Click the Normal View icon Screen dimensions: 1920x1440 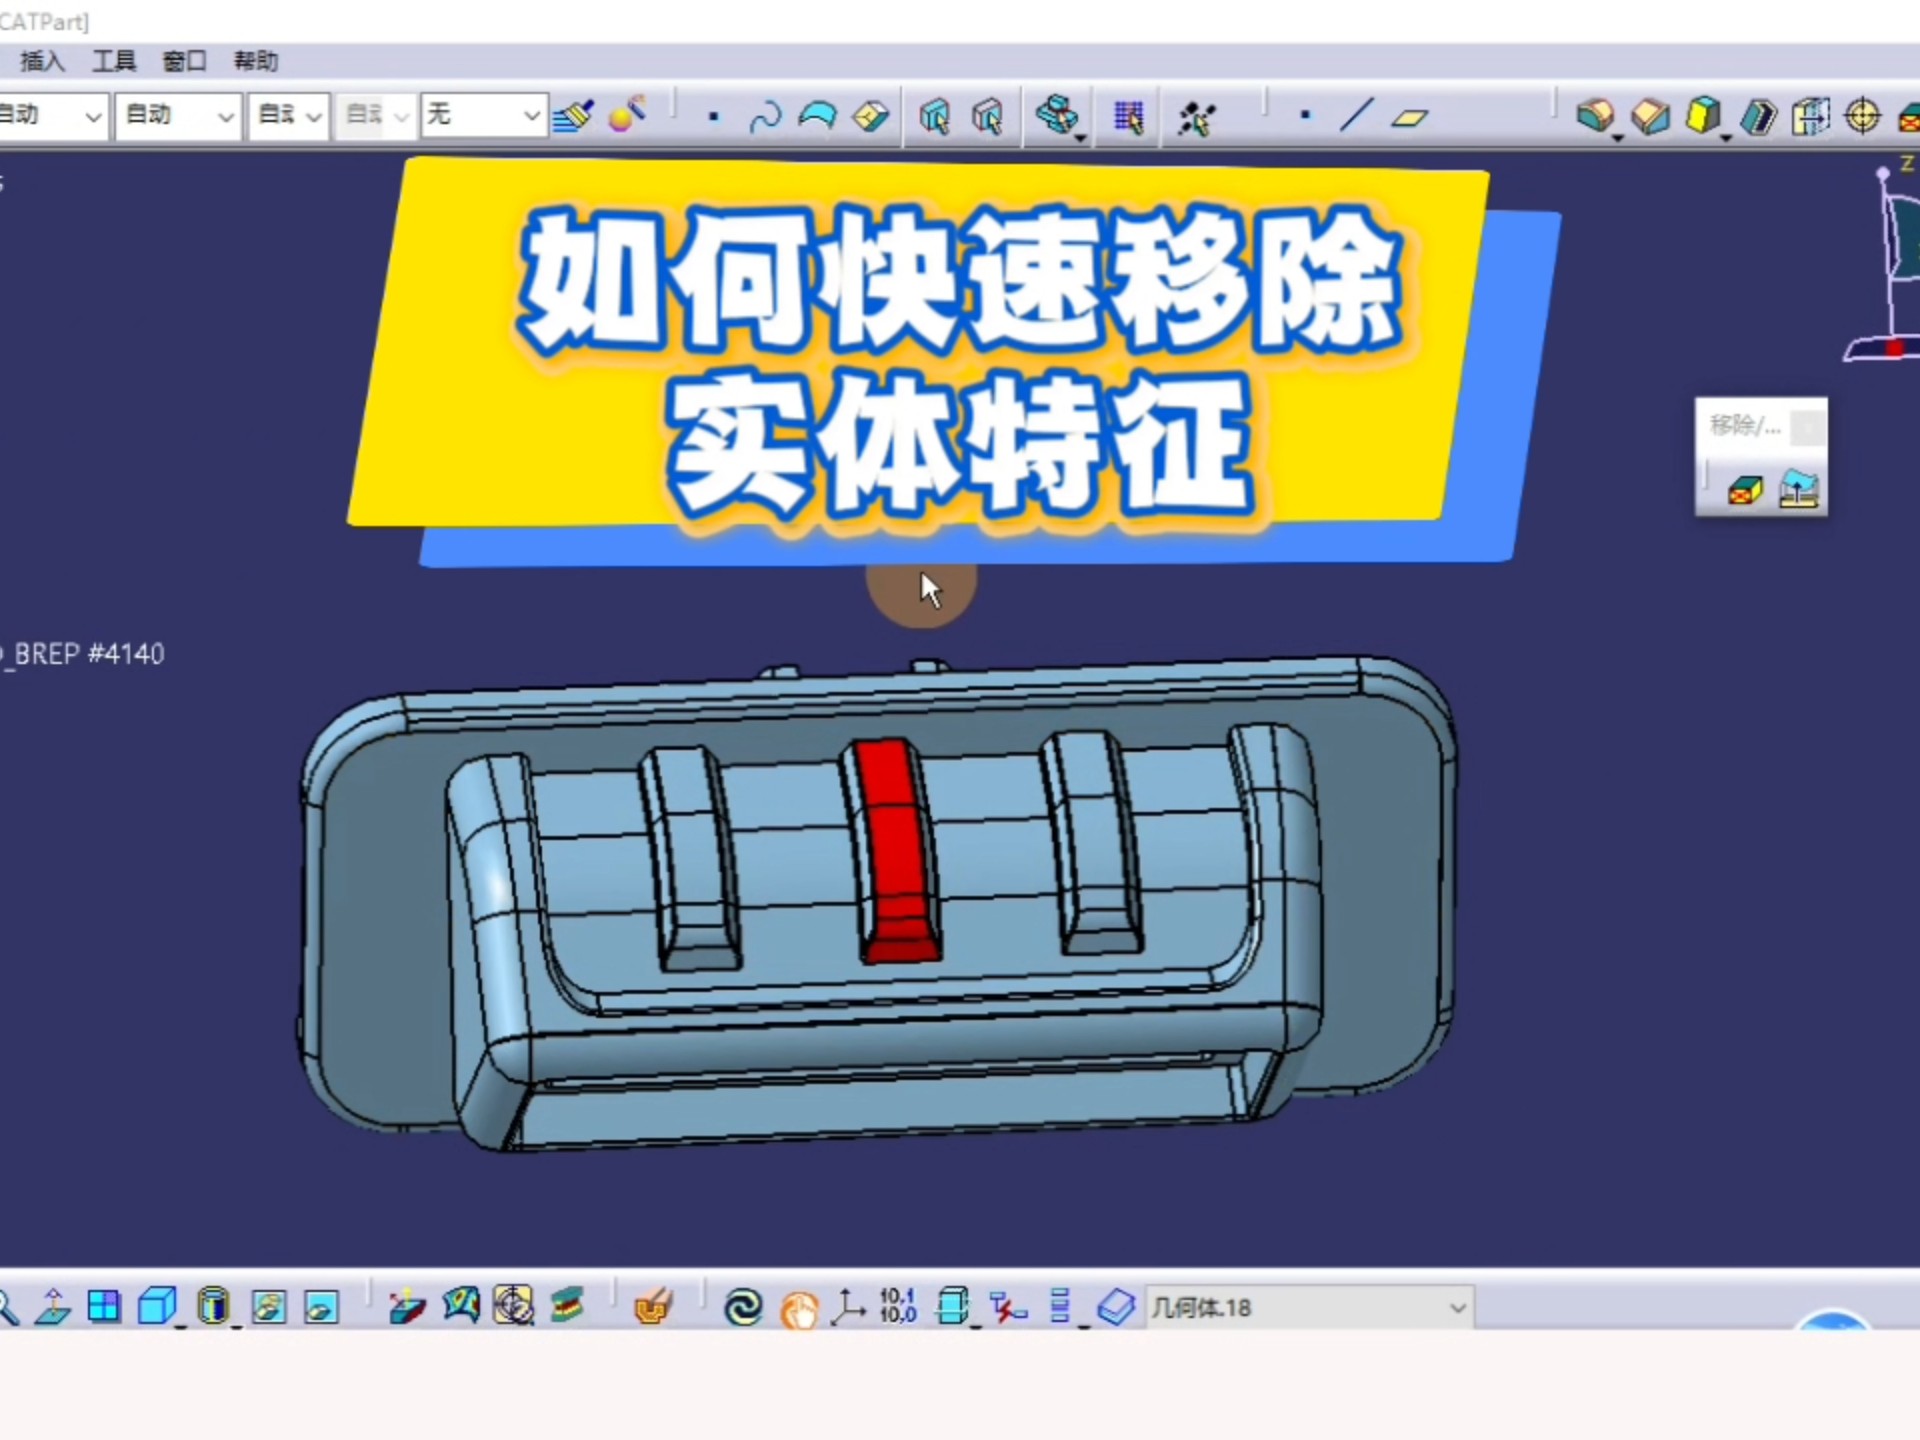coord(52,1306)
